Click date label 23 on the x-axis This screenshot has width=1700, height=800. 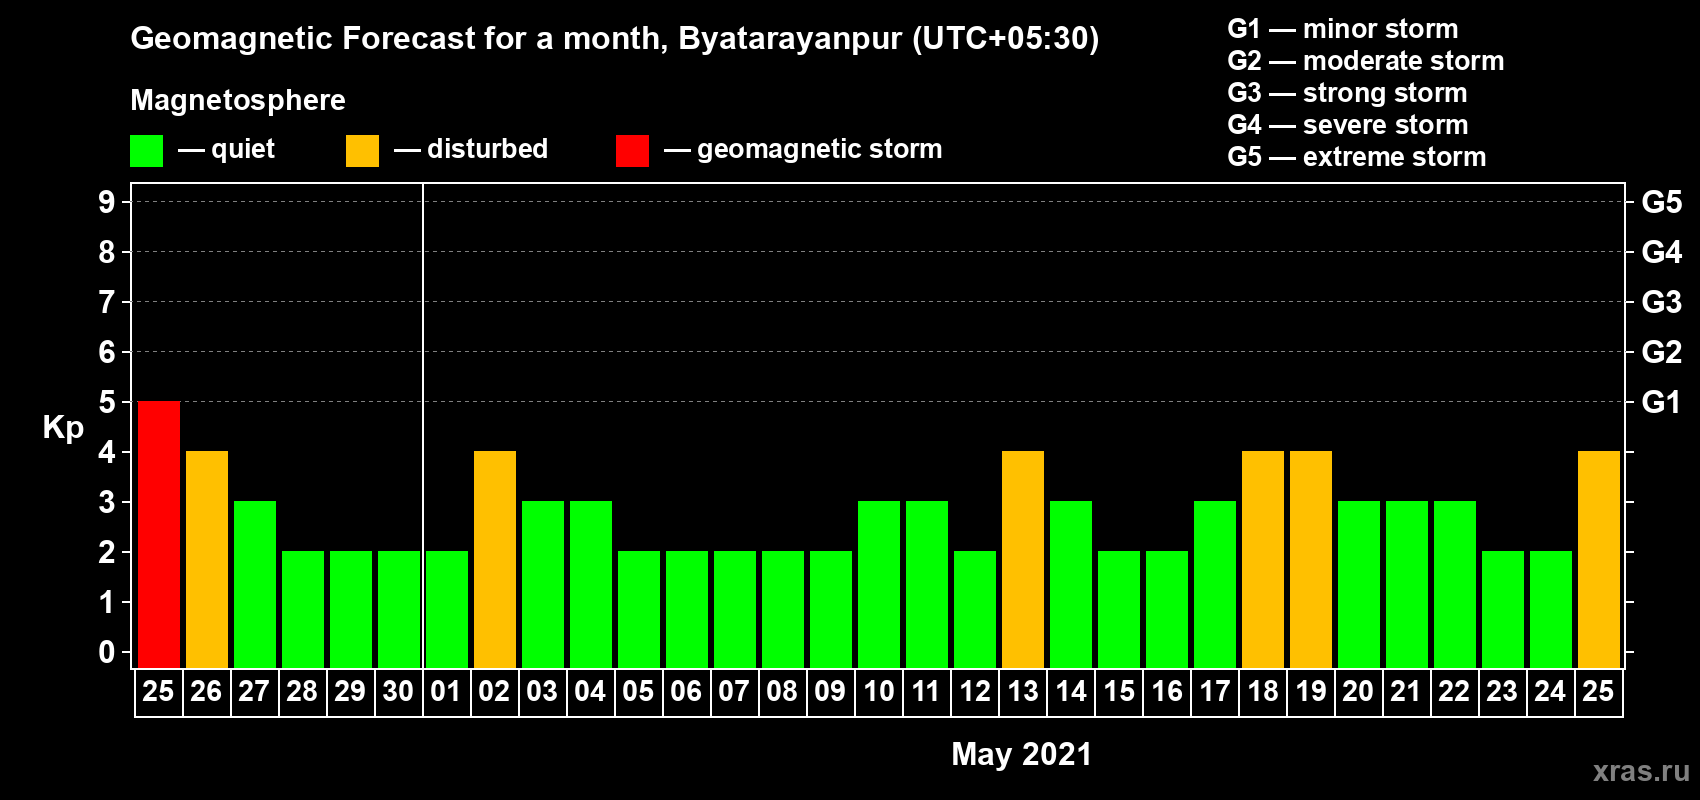1502,691
